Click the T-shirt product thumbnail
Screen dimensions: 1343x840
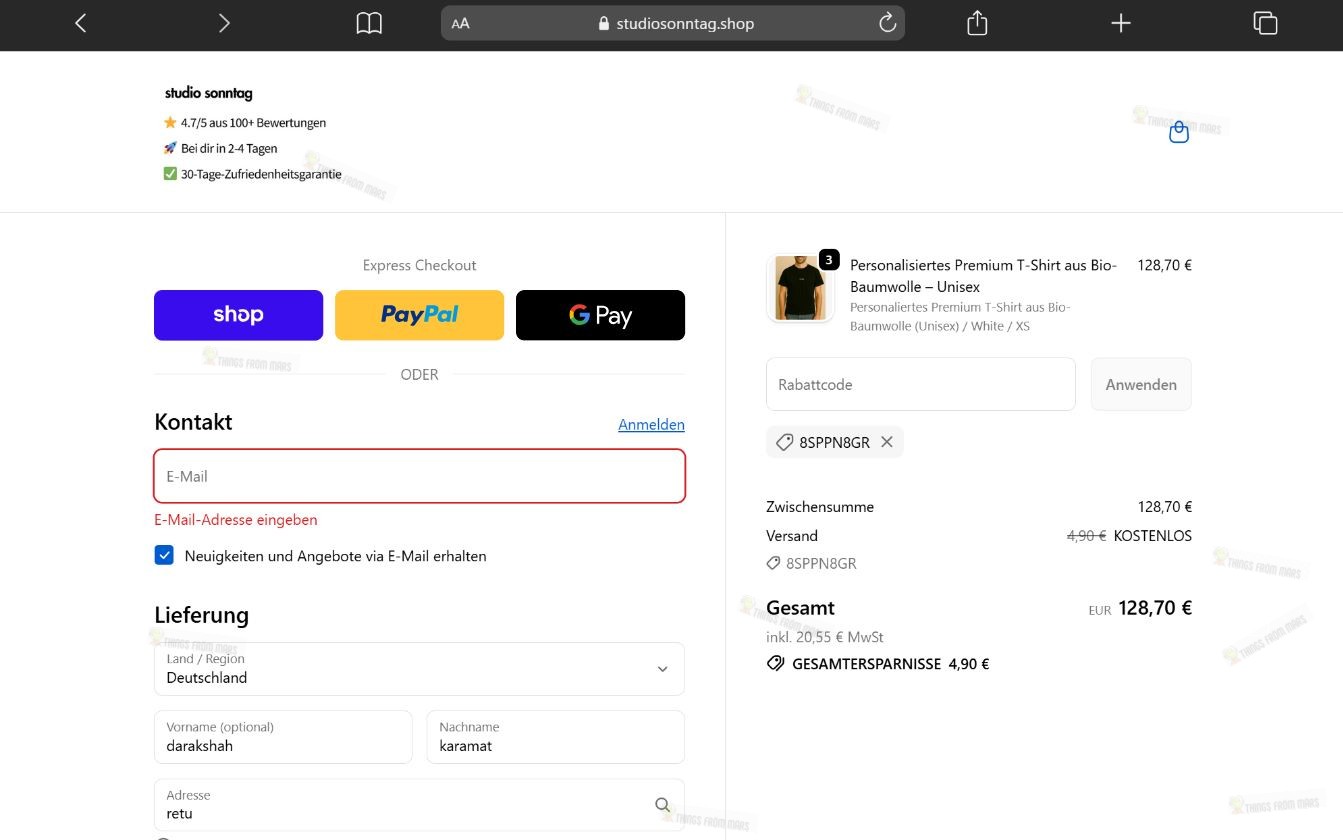800,288
